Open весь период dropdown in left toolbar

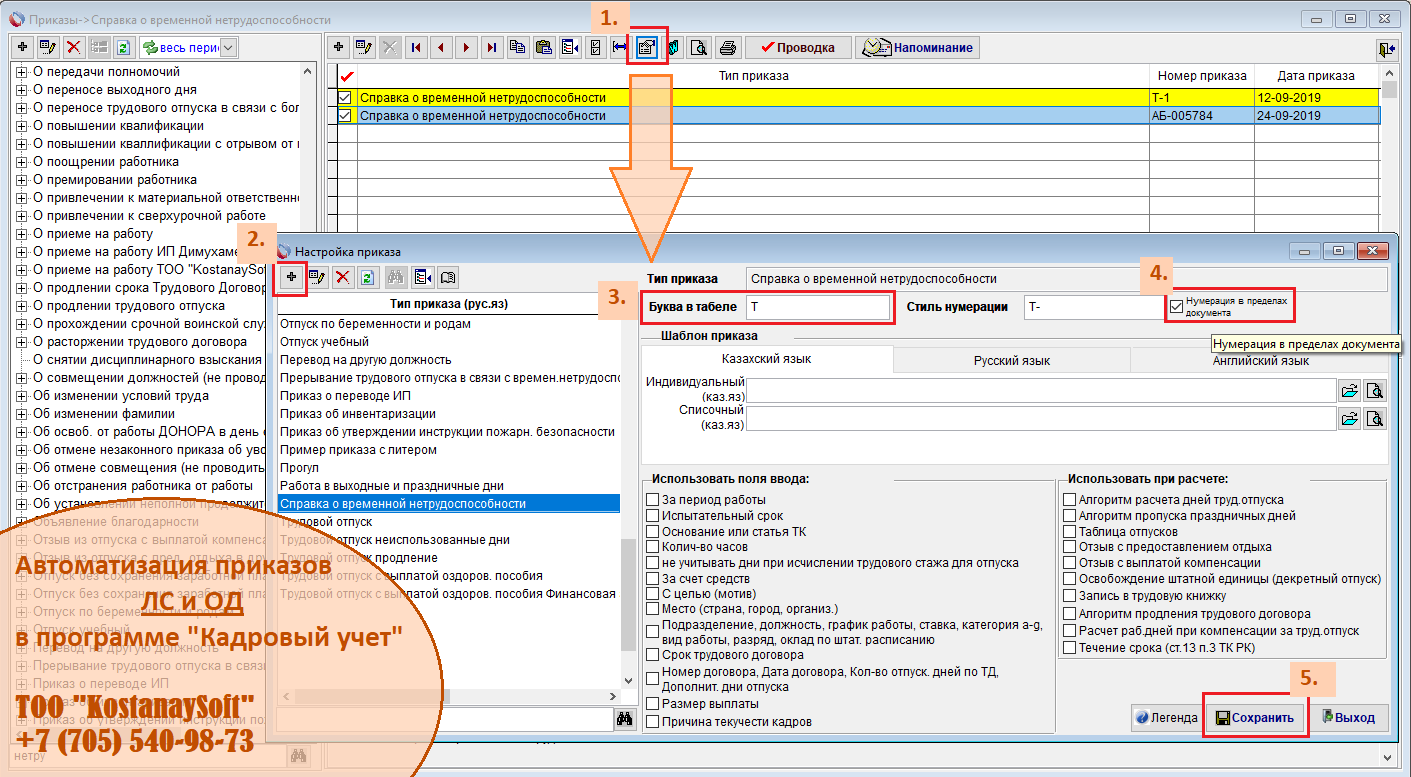pyautogui.click(x=228, y=47)
